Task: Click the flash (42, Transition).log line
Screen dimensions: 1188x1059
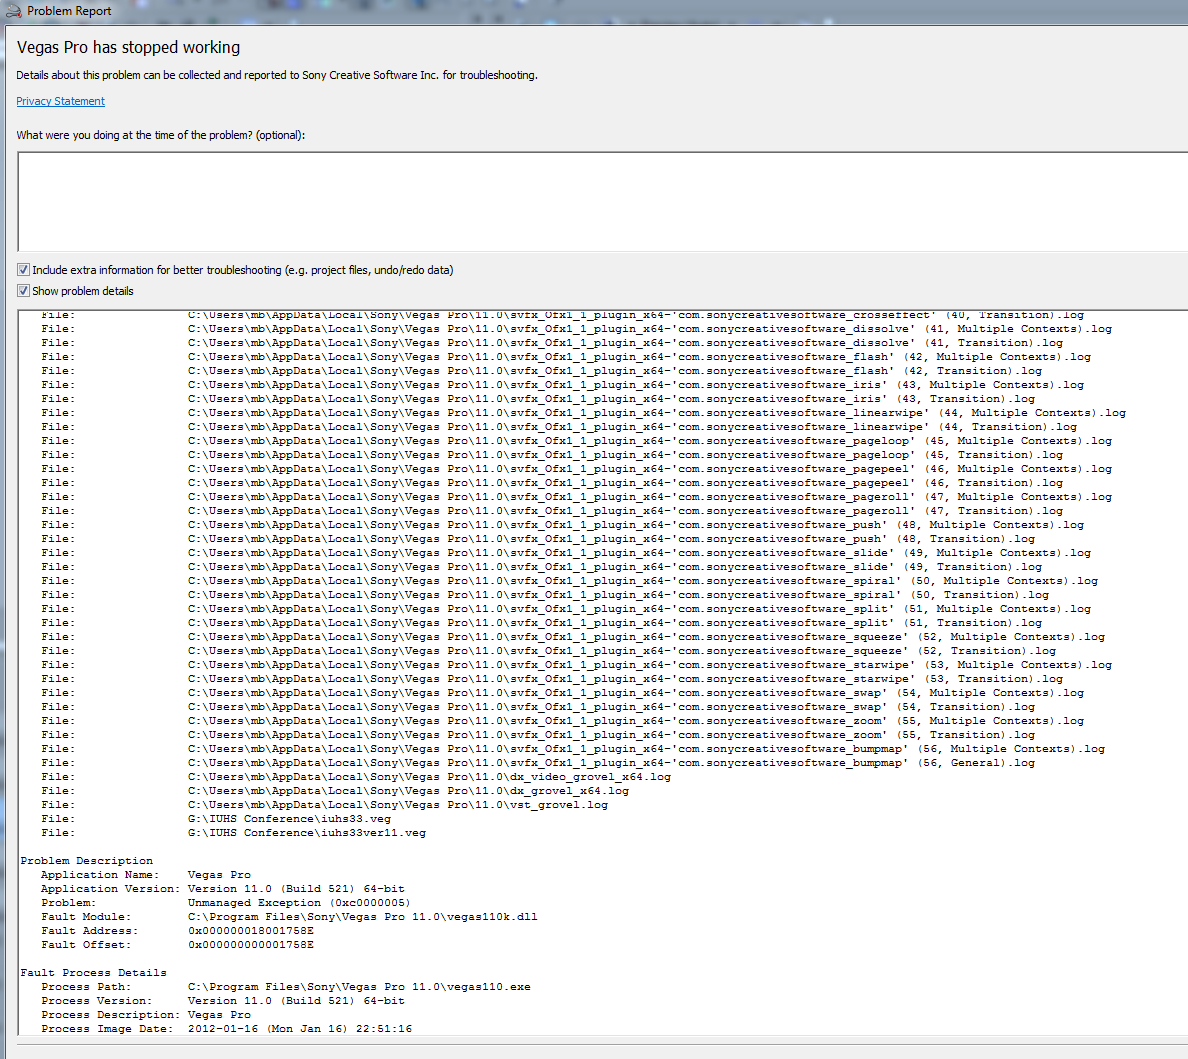Action: (542, 370)
